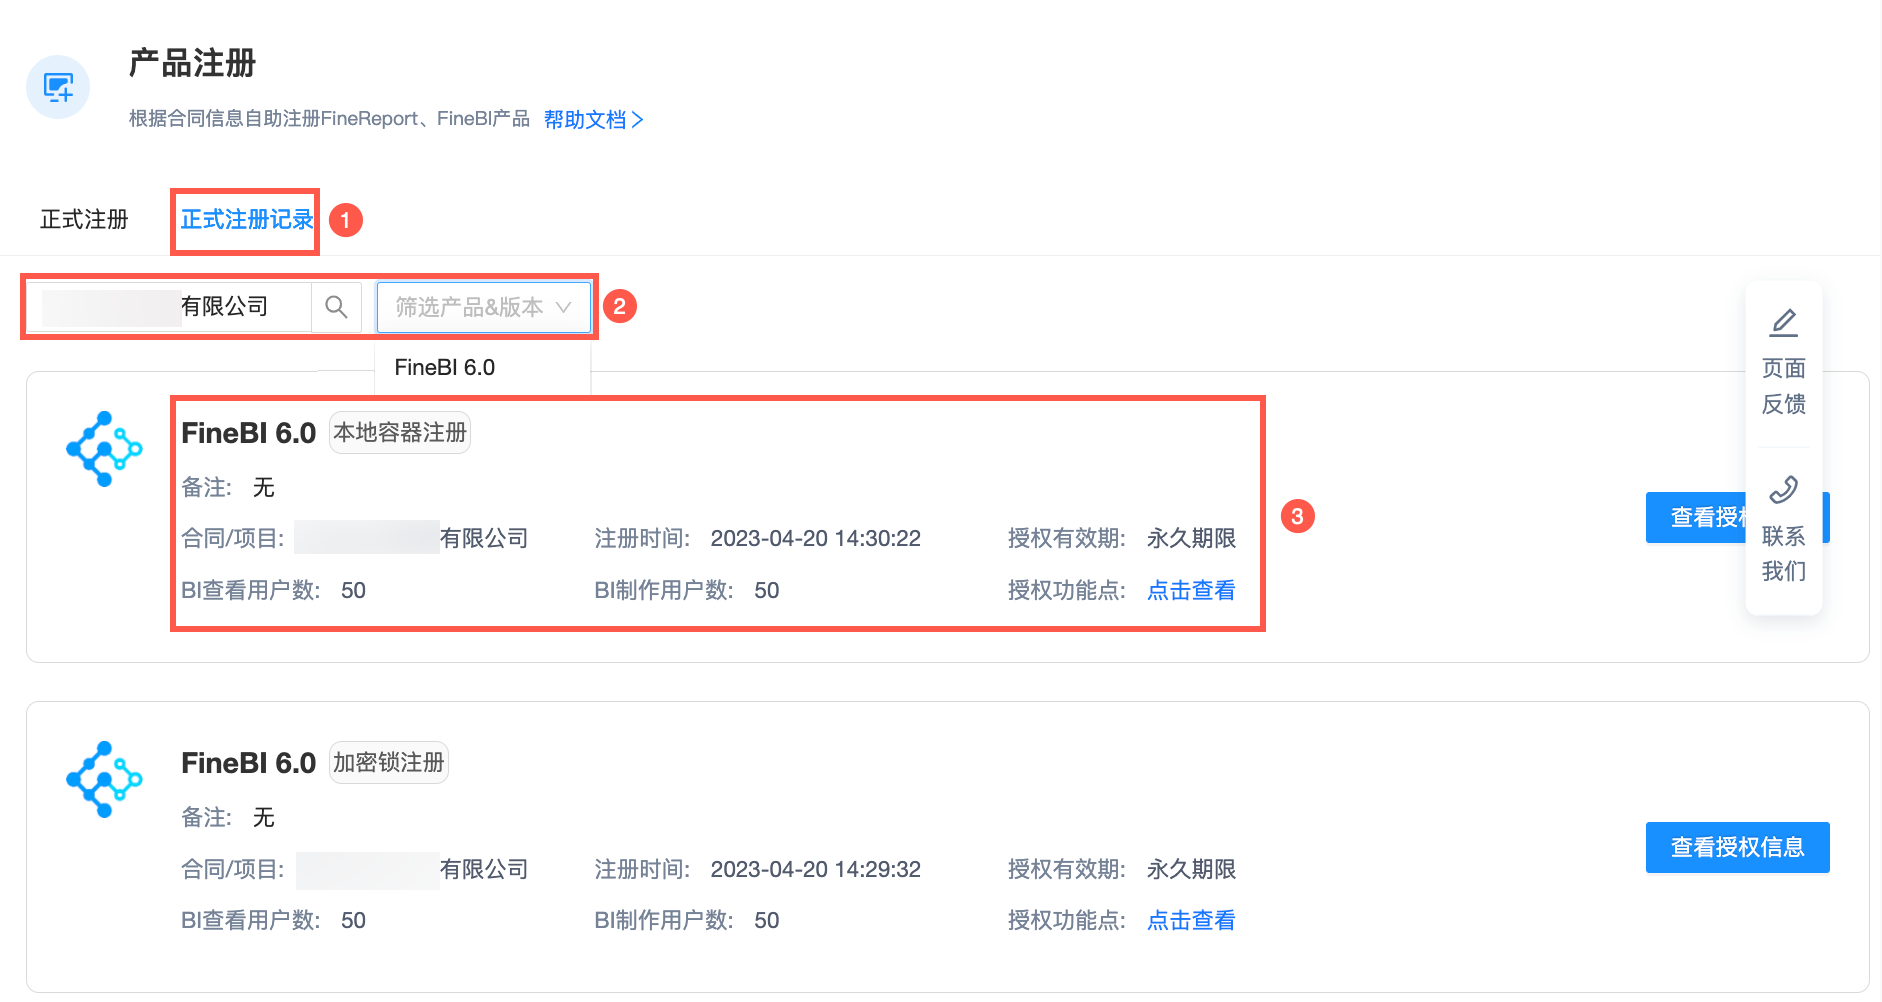Click 查看授权信息 on 本地容器注册 card
1882x1002 pixels.
1696,518
